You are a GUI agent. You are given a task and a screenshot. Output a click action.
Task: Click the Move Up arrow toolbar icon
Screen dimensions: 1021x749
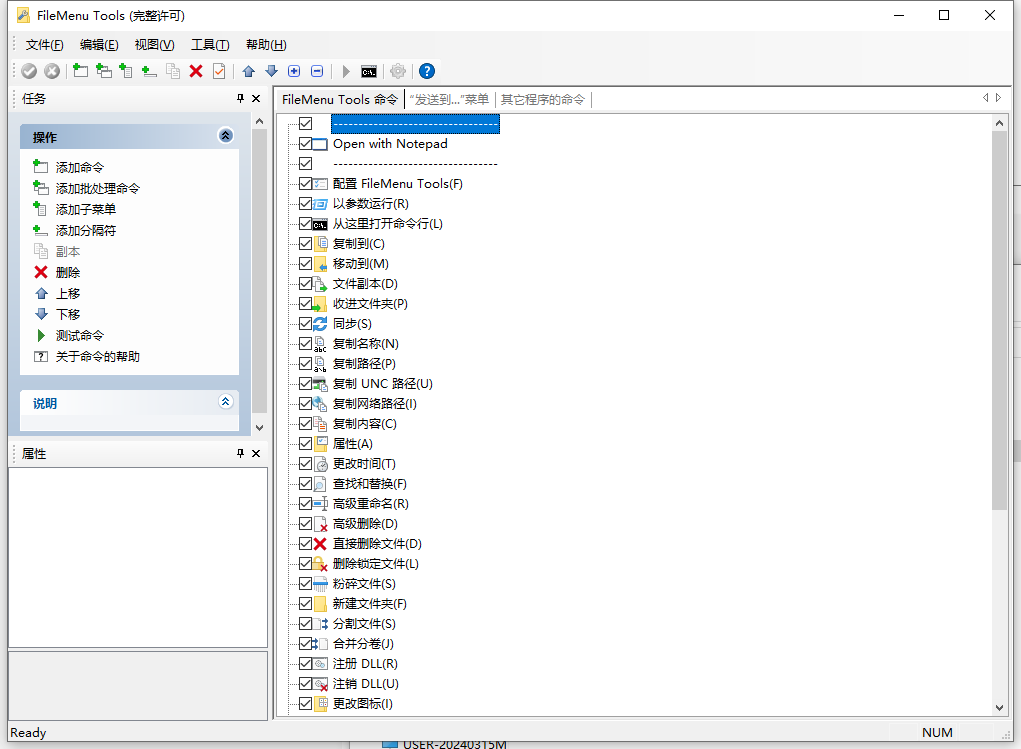point(249,71)
